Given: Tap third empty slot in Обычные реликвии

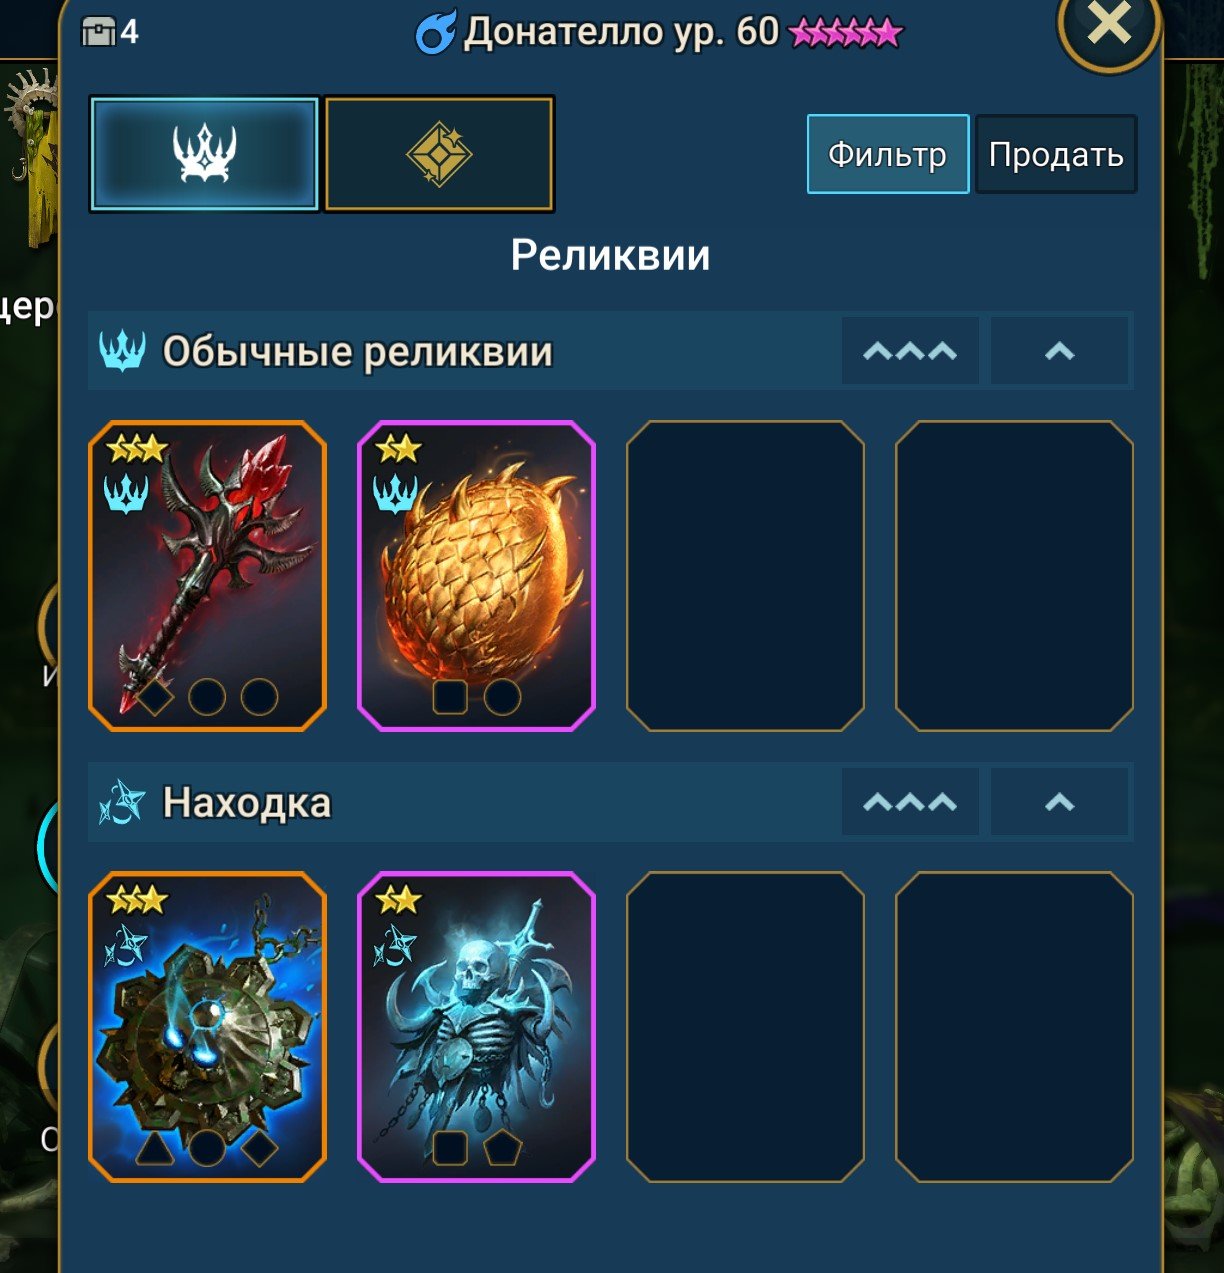Looking at the screenshot, I should (x=745, y=576).
